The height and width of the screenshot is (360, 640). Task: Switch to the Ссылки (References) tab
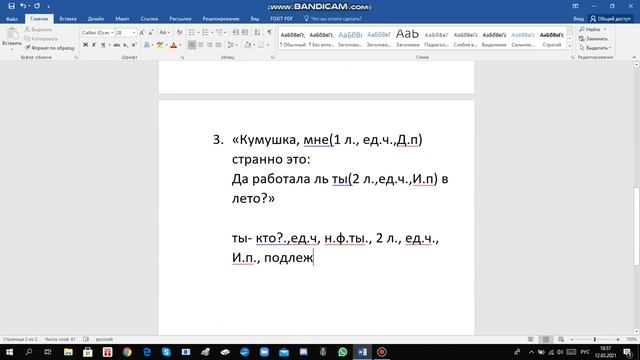(149, 19)
